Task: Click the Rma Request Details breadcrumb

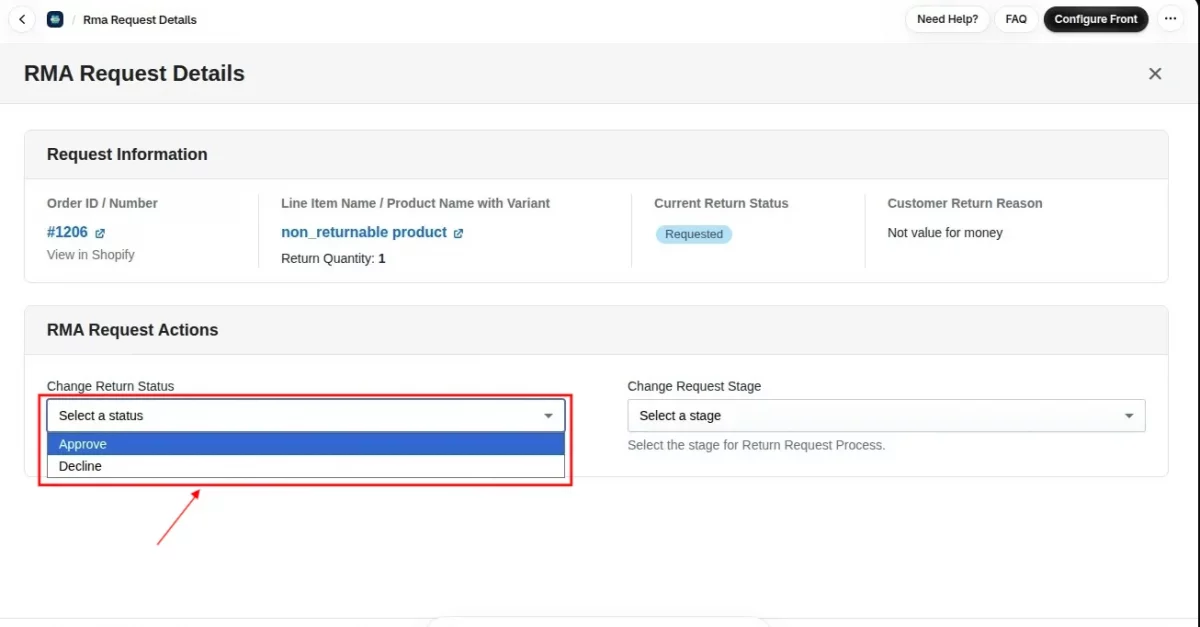Action: (x=140, y=20)
